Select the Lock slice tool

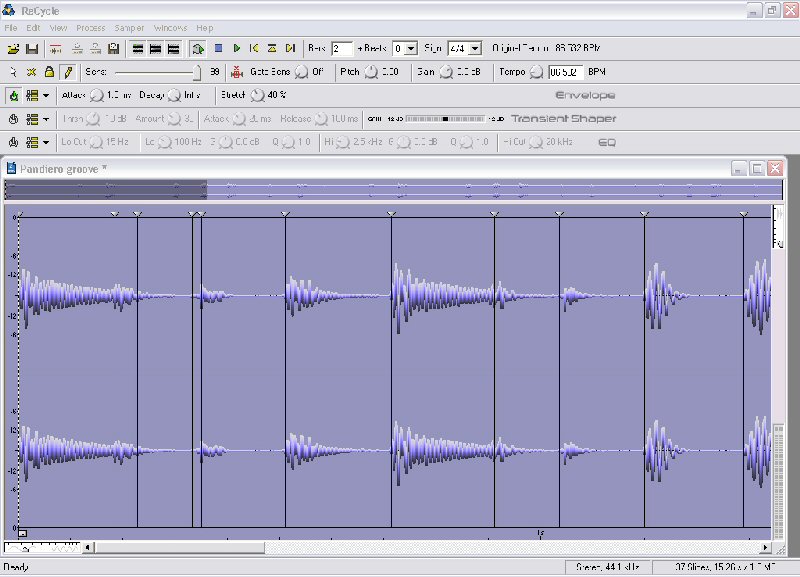(x=49, y=72)
